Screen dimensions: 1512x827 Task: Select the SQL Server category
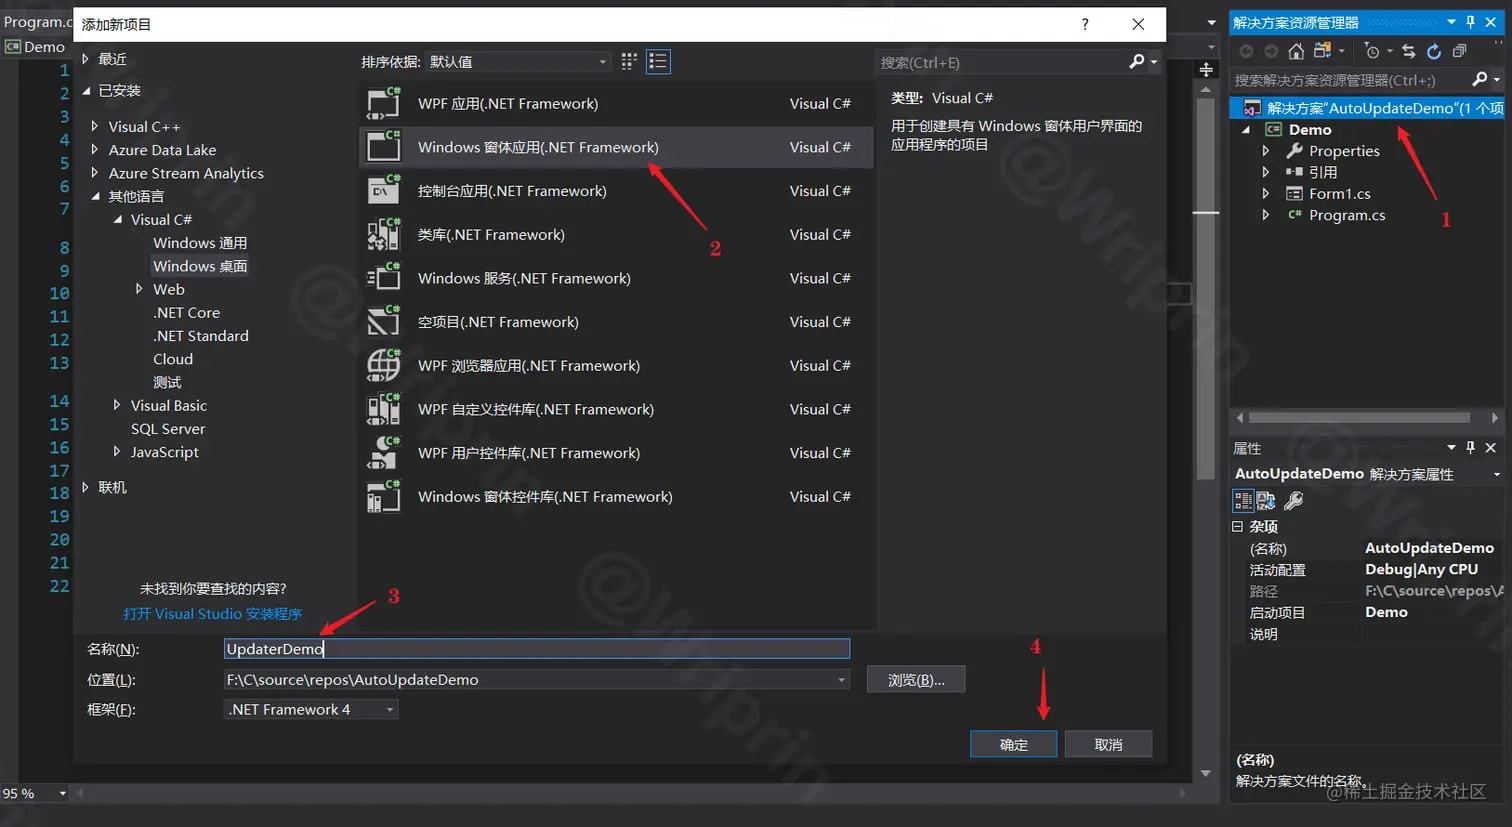pyautogui.click(x=168, y=428)
